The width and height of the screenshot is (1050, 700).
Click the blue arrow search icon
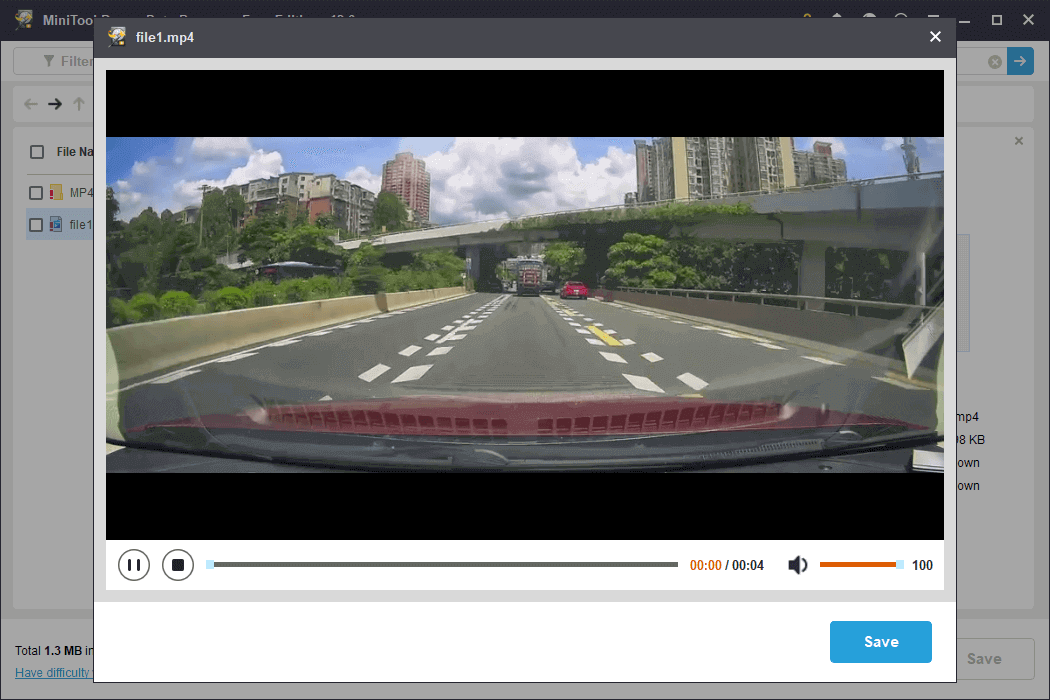pyautogui.click(x=1020, y=61)
